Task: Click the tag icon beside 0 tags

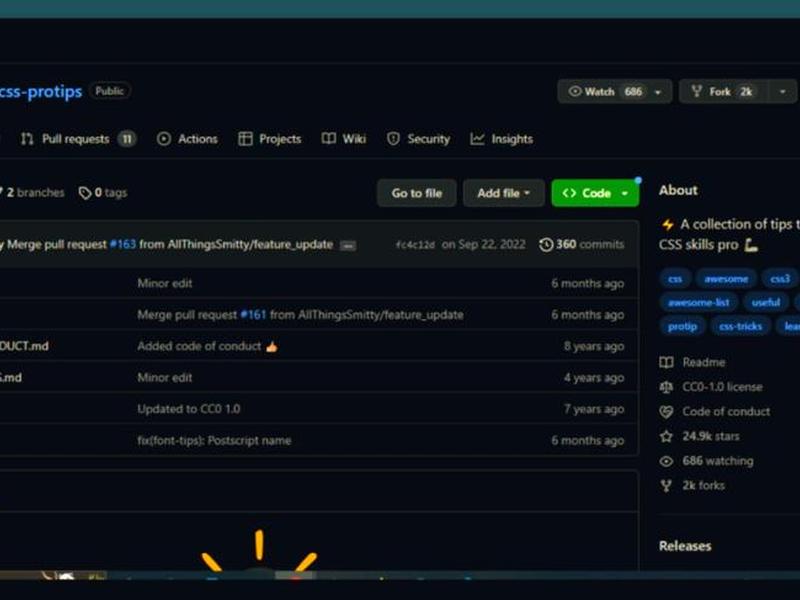Action: pos(85,193)
